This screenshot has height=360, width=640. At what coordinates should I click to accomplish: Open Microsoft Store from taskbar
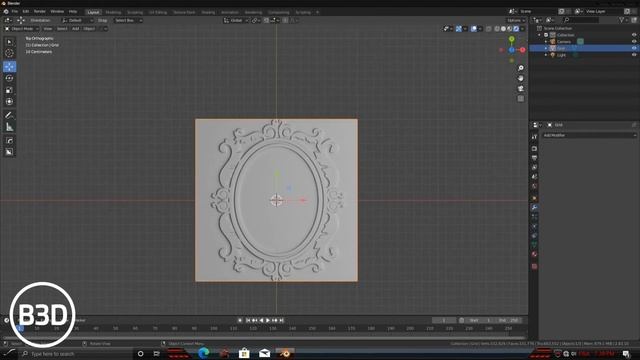(244, 353)
